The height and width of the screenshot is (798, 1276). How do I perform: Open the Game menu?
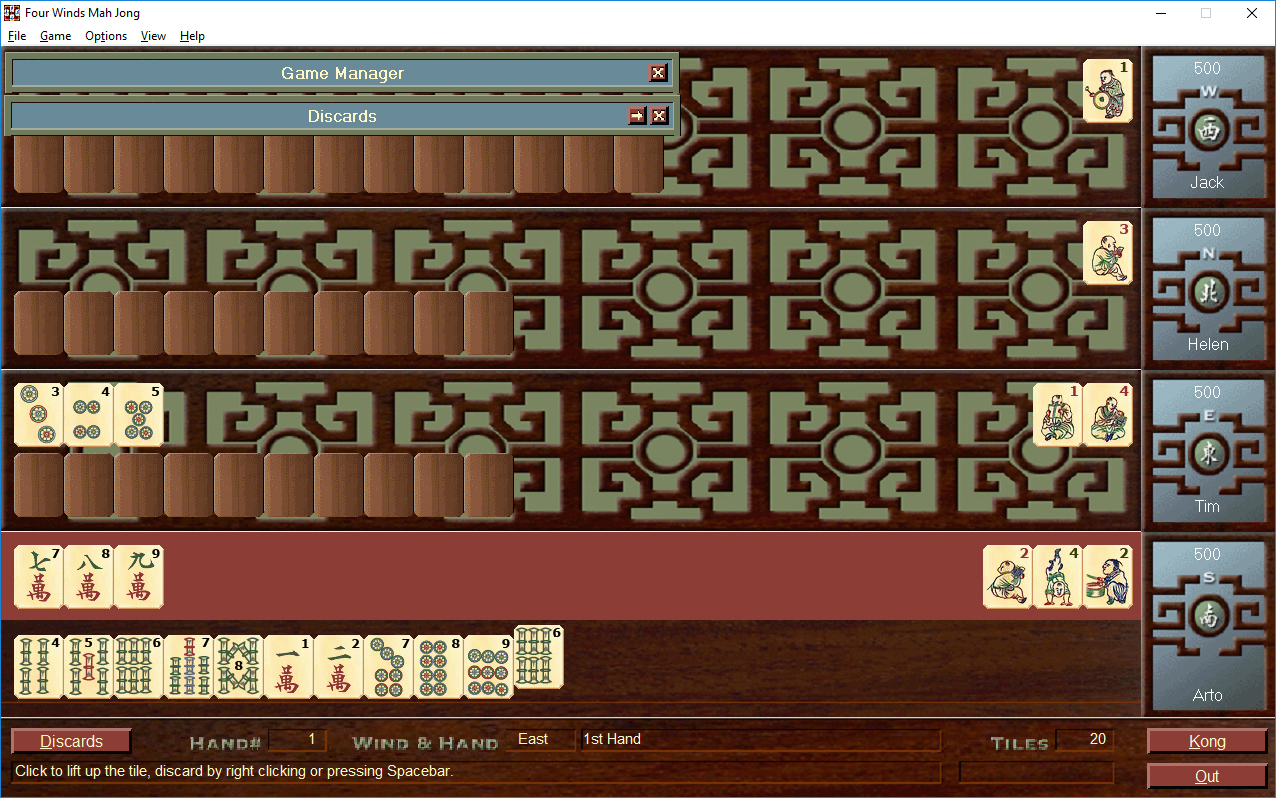(55, 36)
